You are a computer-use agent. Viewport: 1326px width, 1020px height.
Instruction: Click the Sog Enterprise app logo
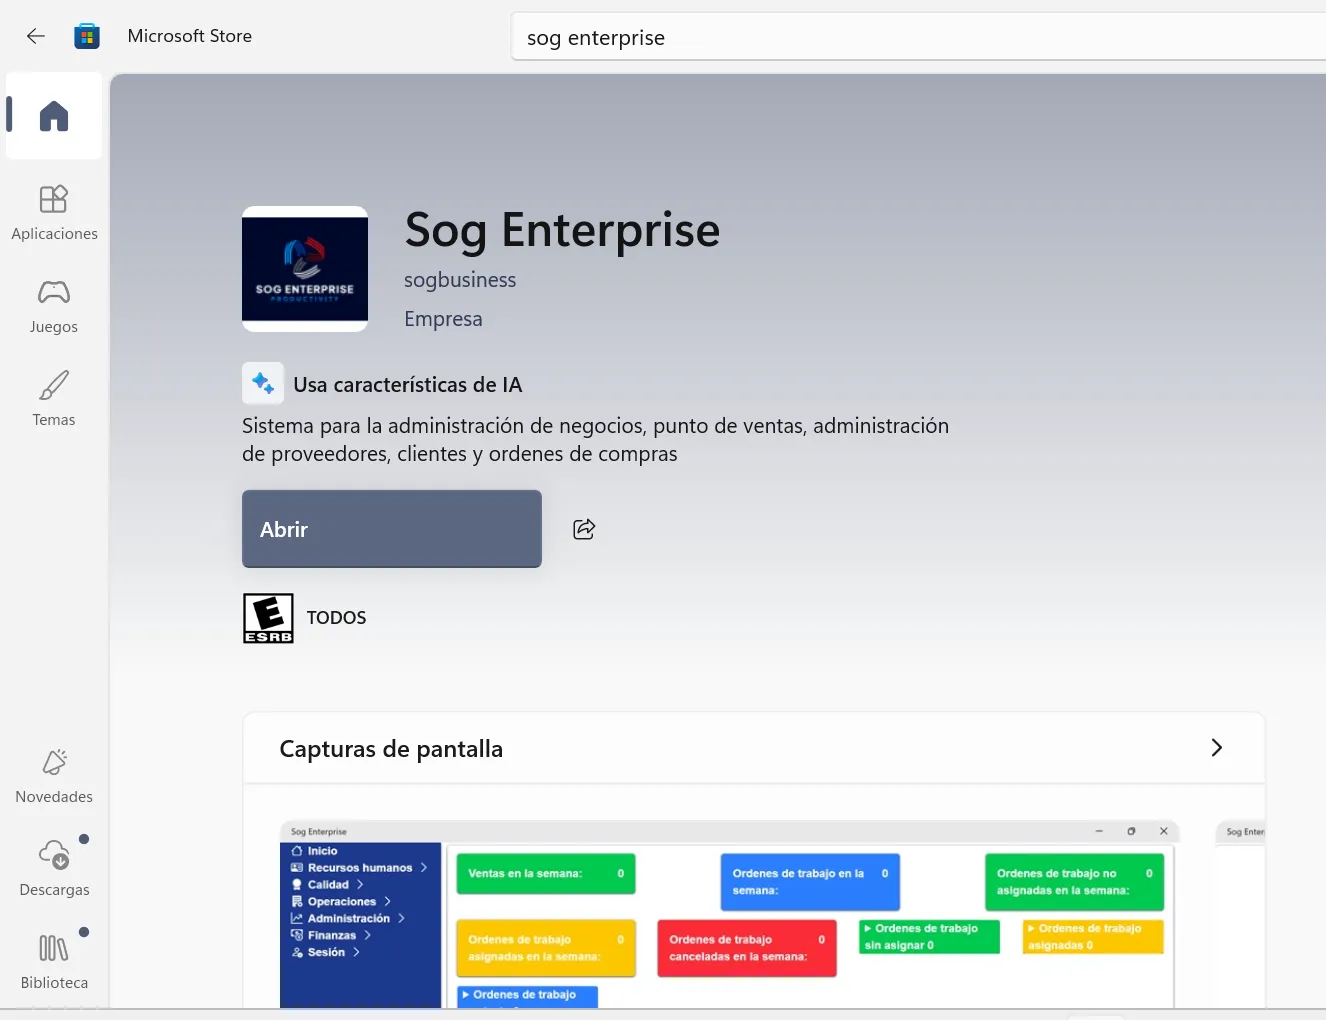pyautogui.click(x=305, y=269)
